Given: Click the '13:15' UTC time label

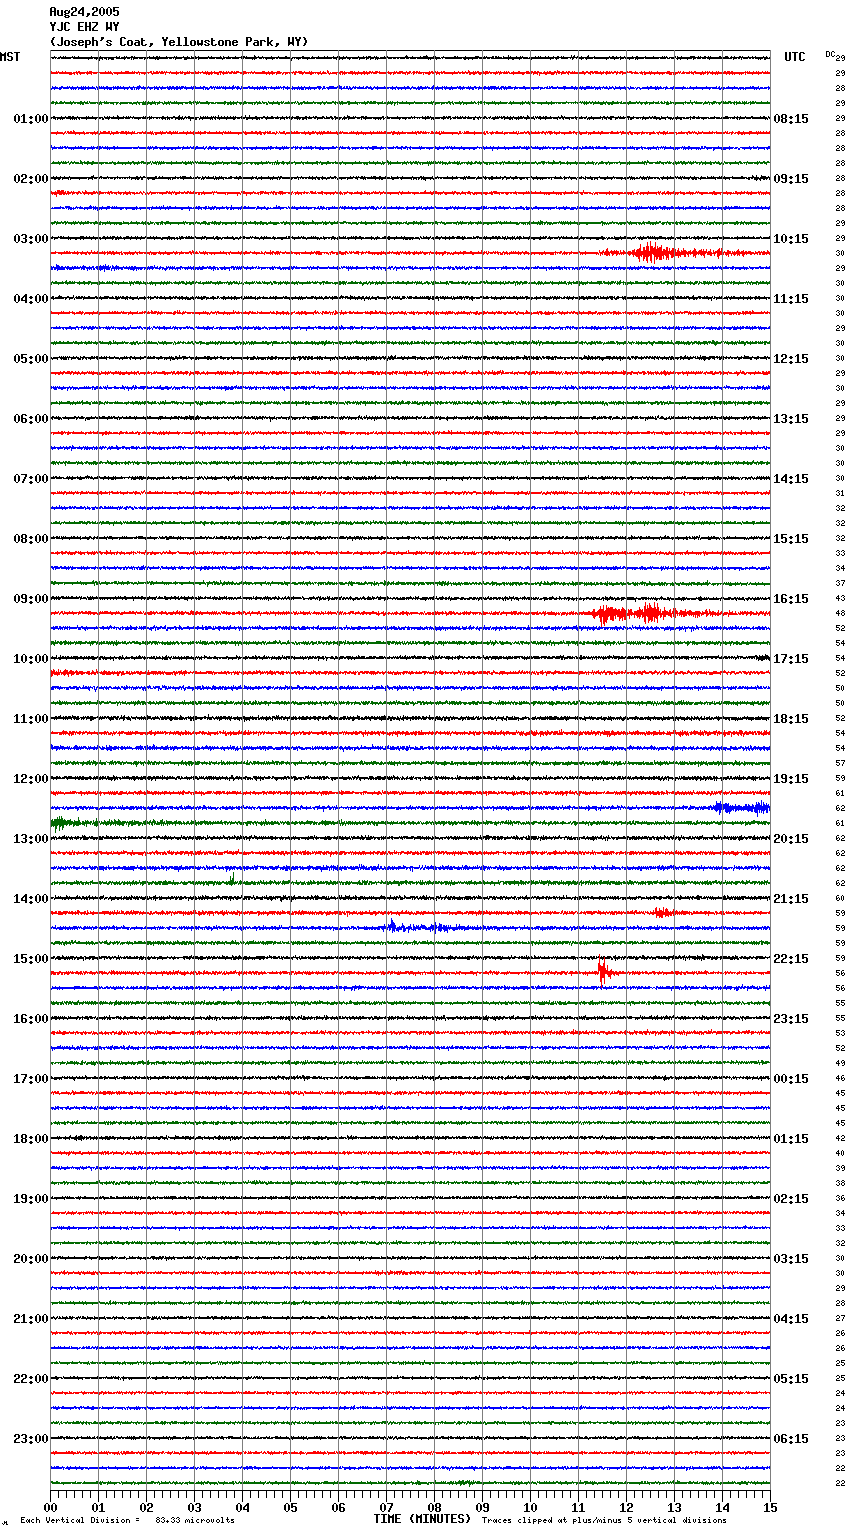Looking at the screenshot, I should 791,419.
